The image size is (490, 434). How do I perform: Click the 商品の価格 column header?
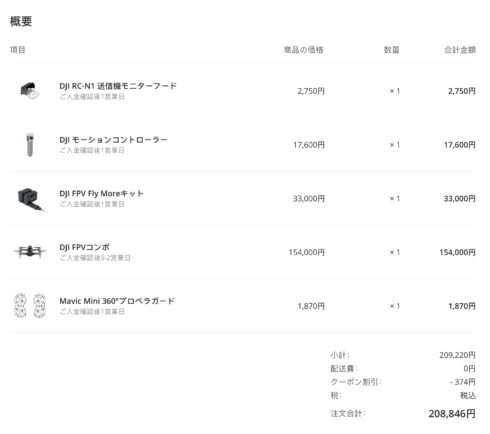point(304,50)
